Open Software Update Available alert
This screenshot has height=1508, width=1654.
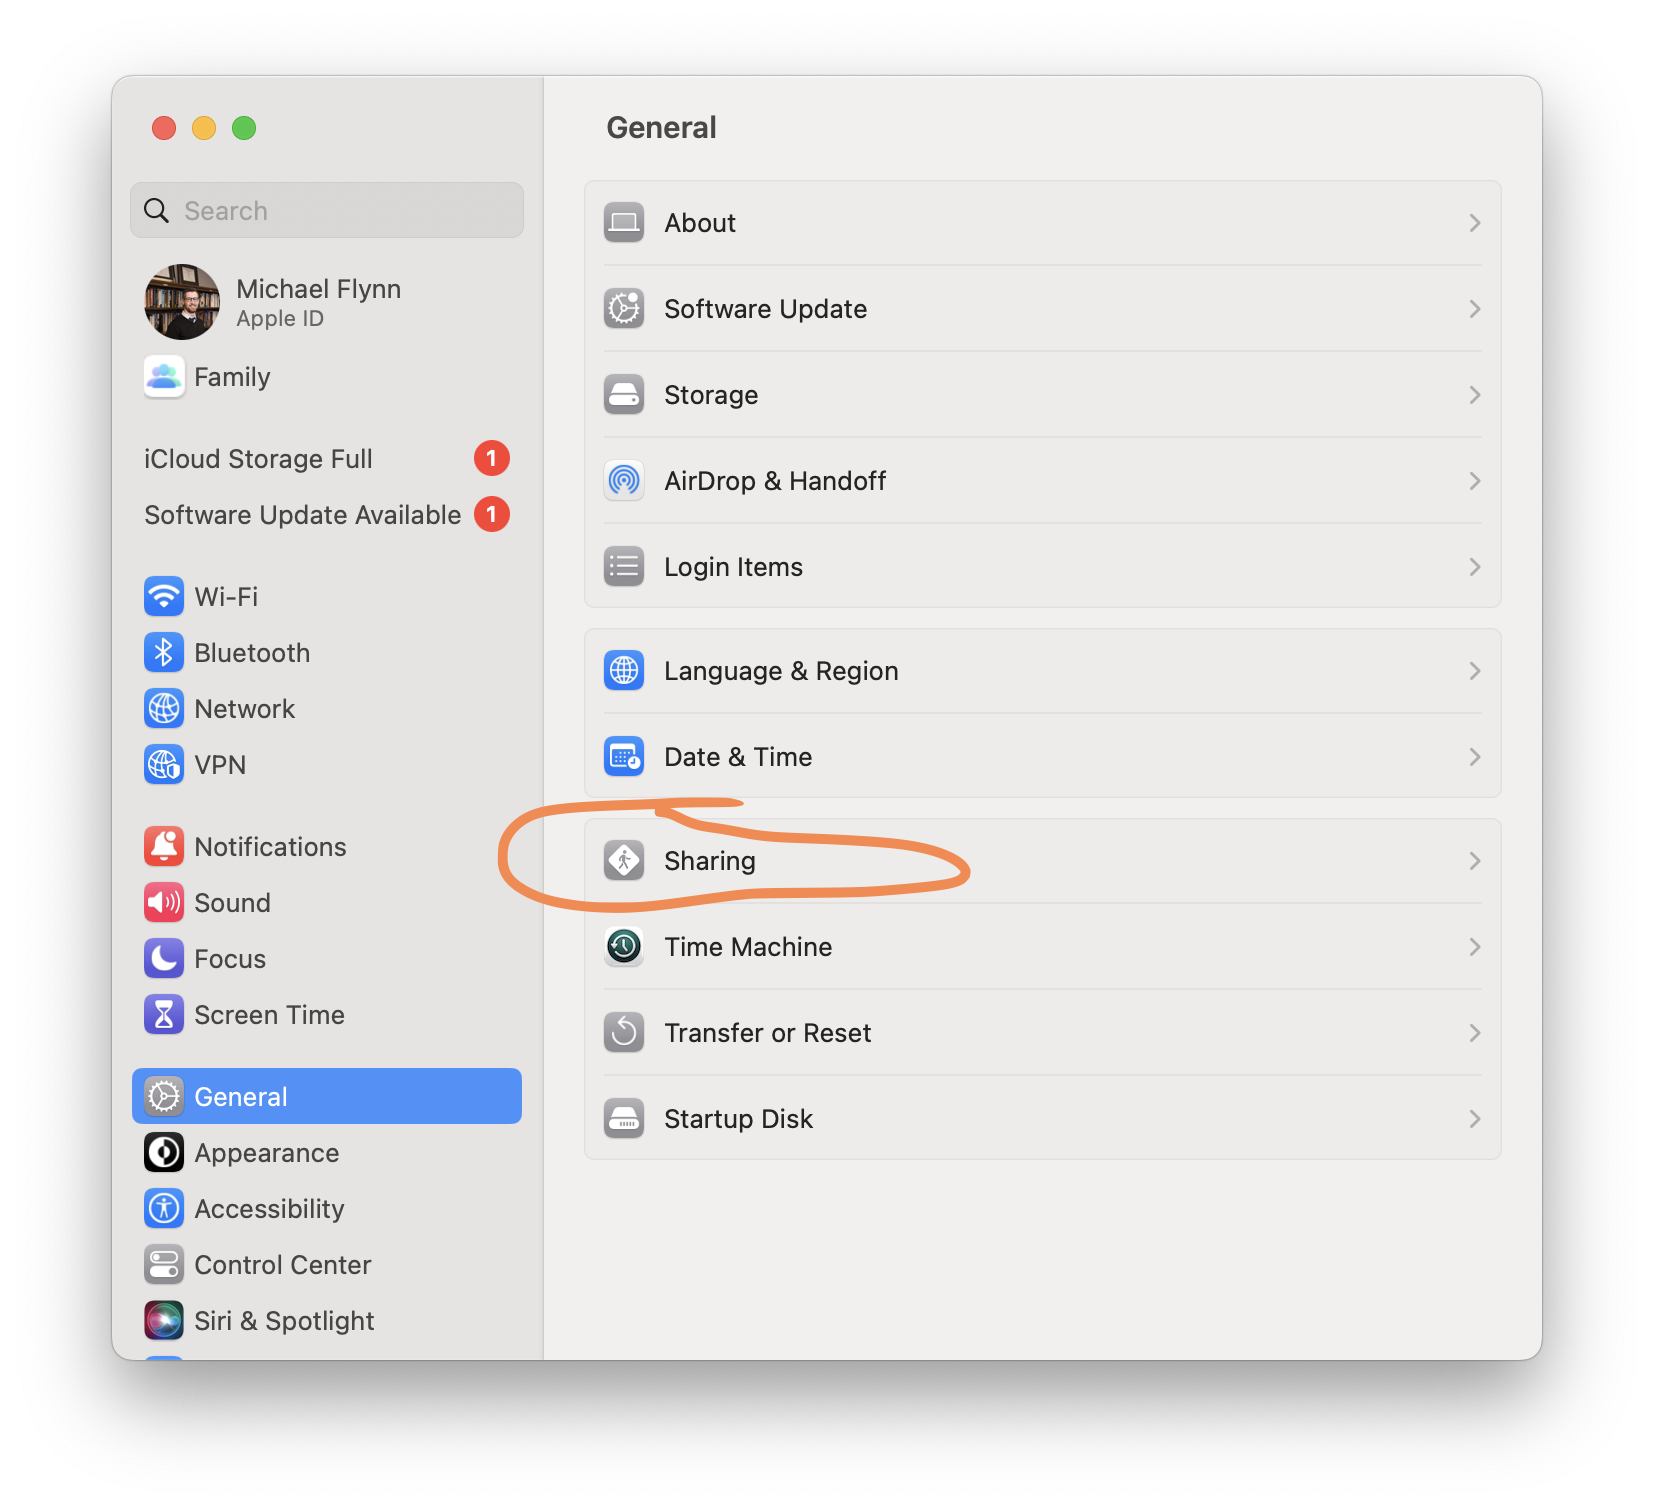(326, 515)
